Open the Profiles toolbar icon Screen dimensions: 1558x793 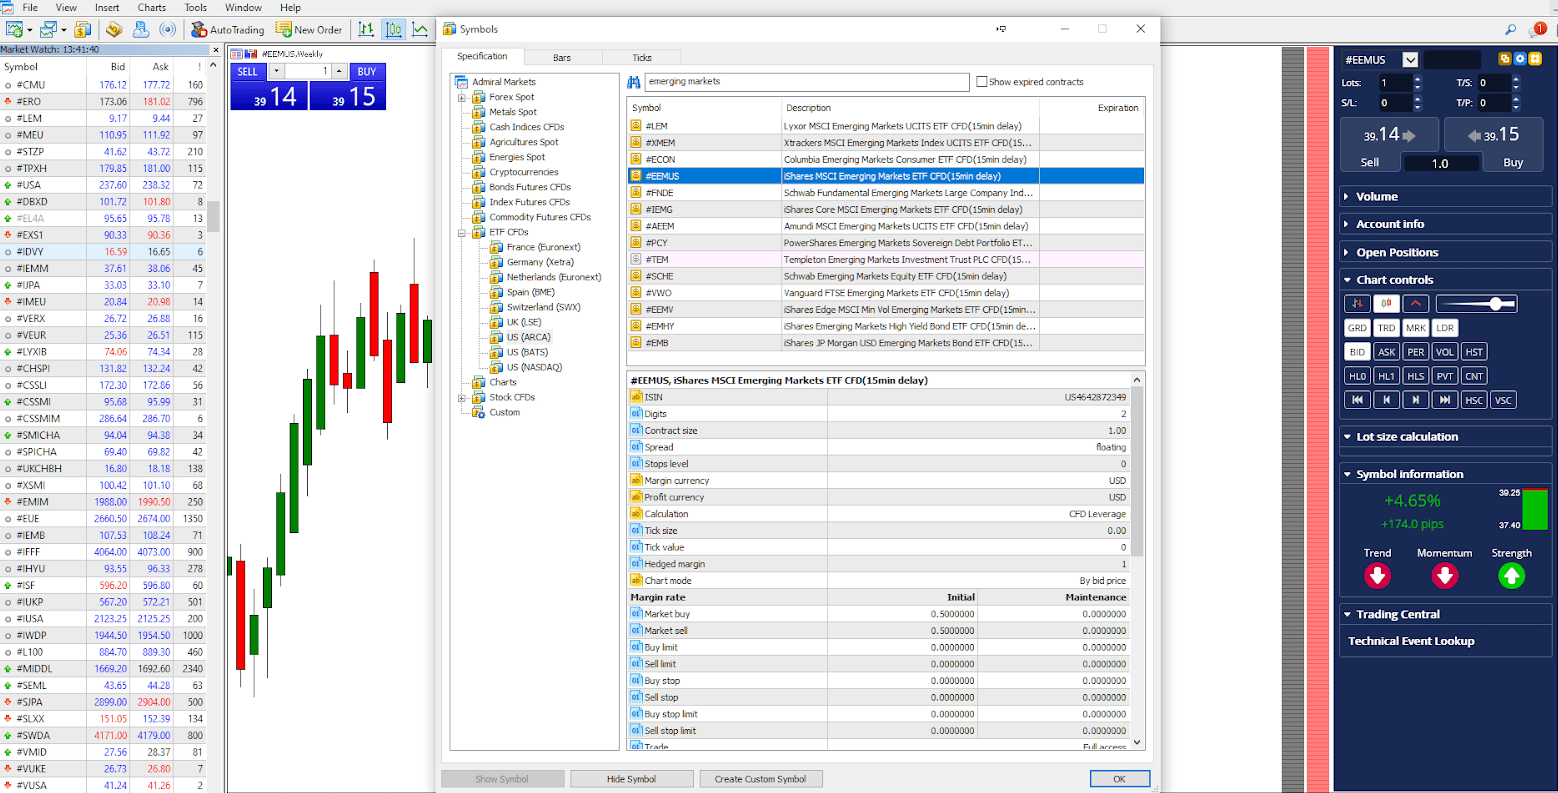pos(46,30)
